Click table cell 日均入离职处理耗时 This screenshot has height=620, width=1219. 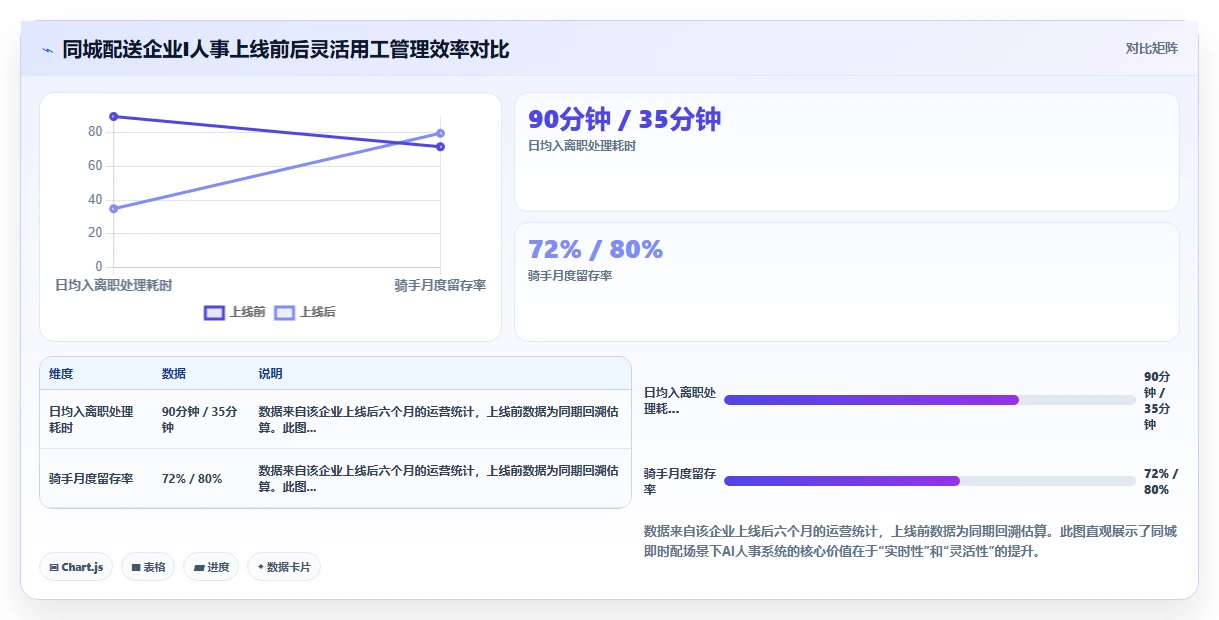tap(91, 419)
